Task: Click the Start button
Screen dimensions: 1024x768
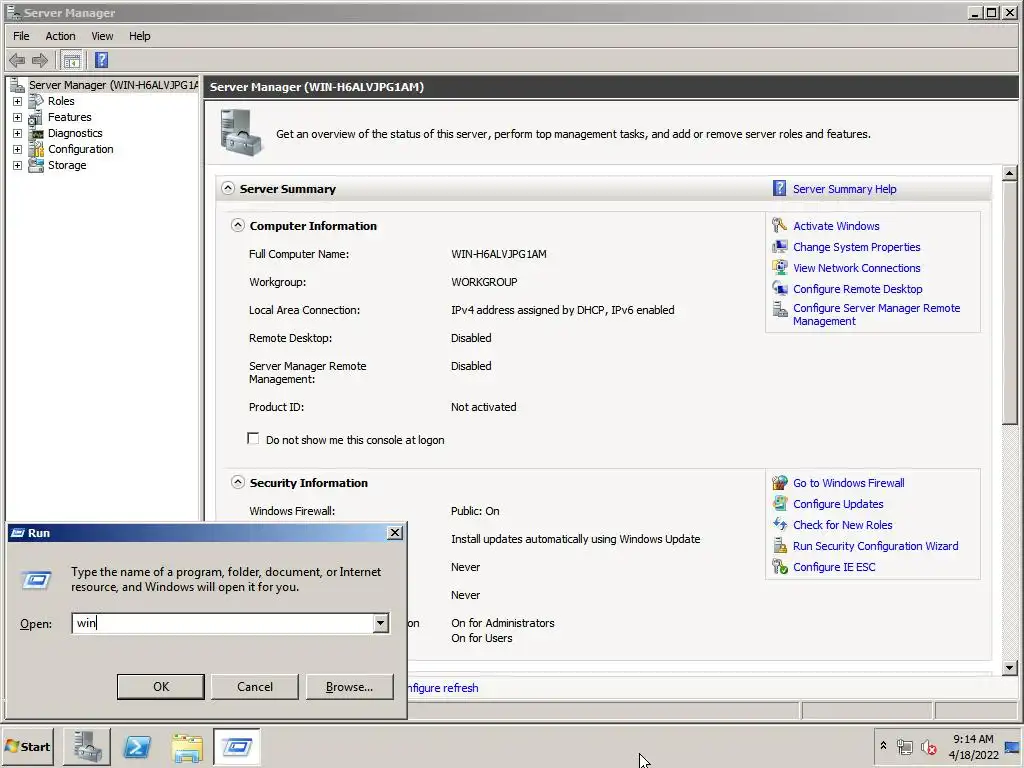Action: pos(28,746)
